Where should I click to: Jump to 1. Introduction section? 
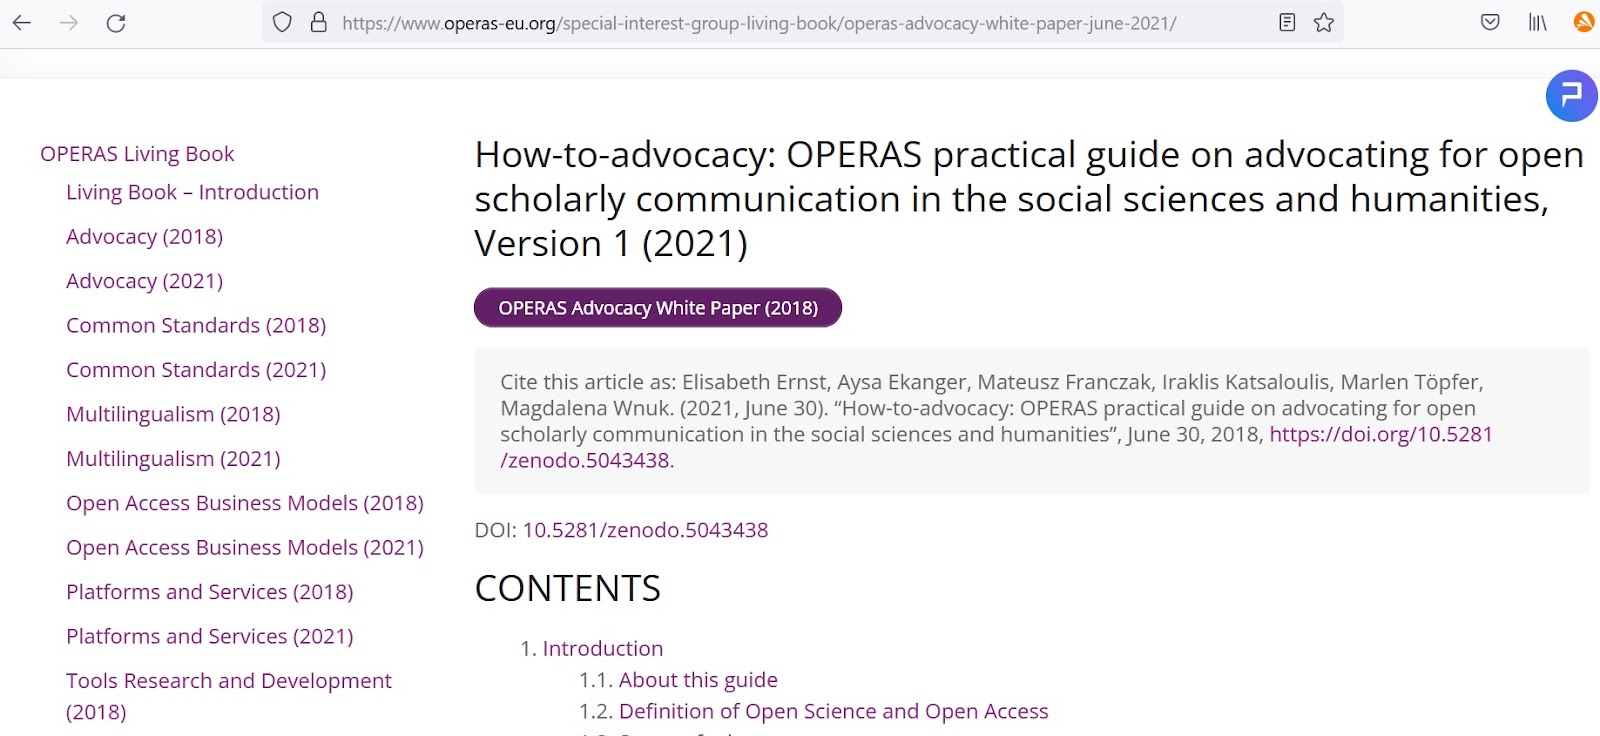click(x=602, y=649)
